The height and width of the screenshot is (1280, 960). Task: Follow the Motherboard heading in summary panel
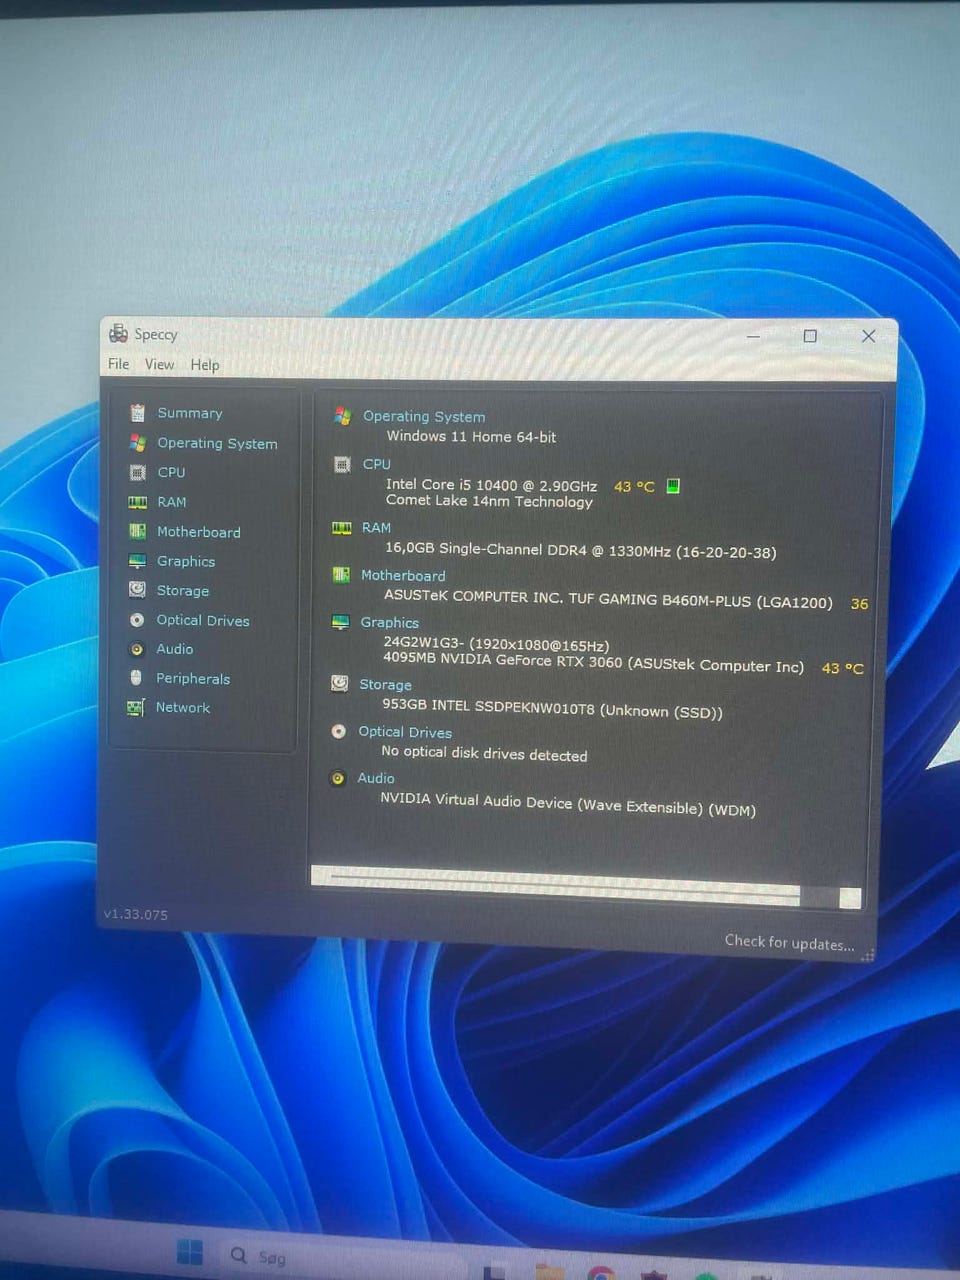click(x=403, y=575)
